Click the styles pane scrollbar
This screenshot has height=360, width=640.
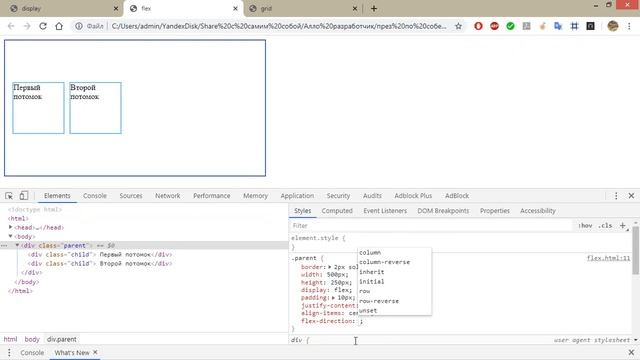coord(636,250)
